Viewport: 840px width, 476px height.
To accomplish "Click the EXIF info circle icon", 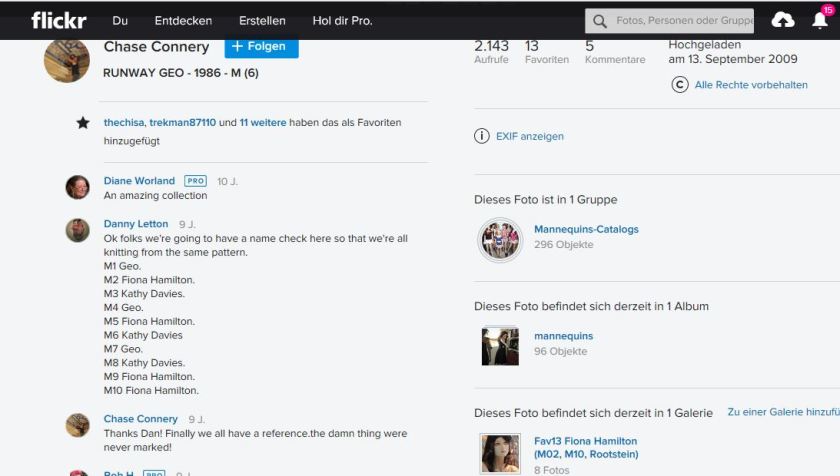I will 482,136.
